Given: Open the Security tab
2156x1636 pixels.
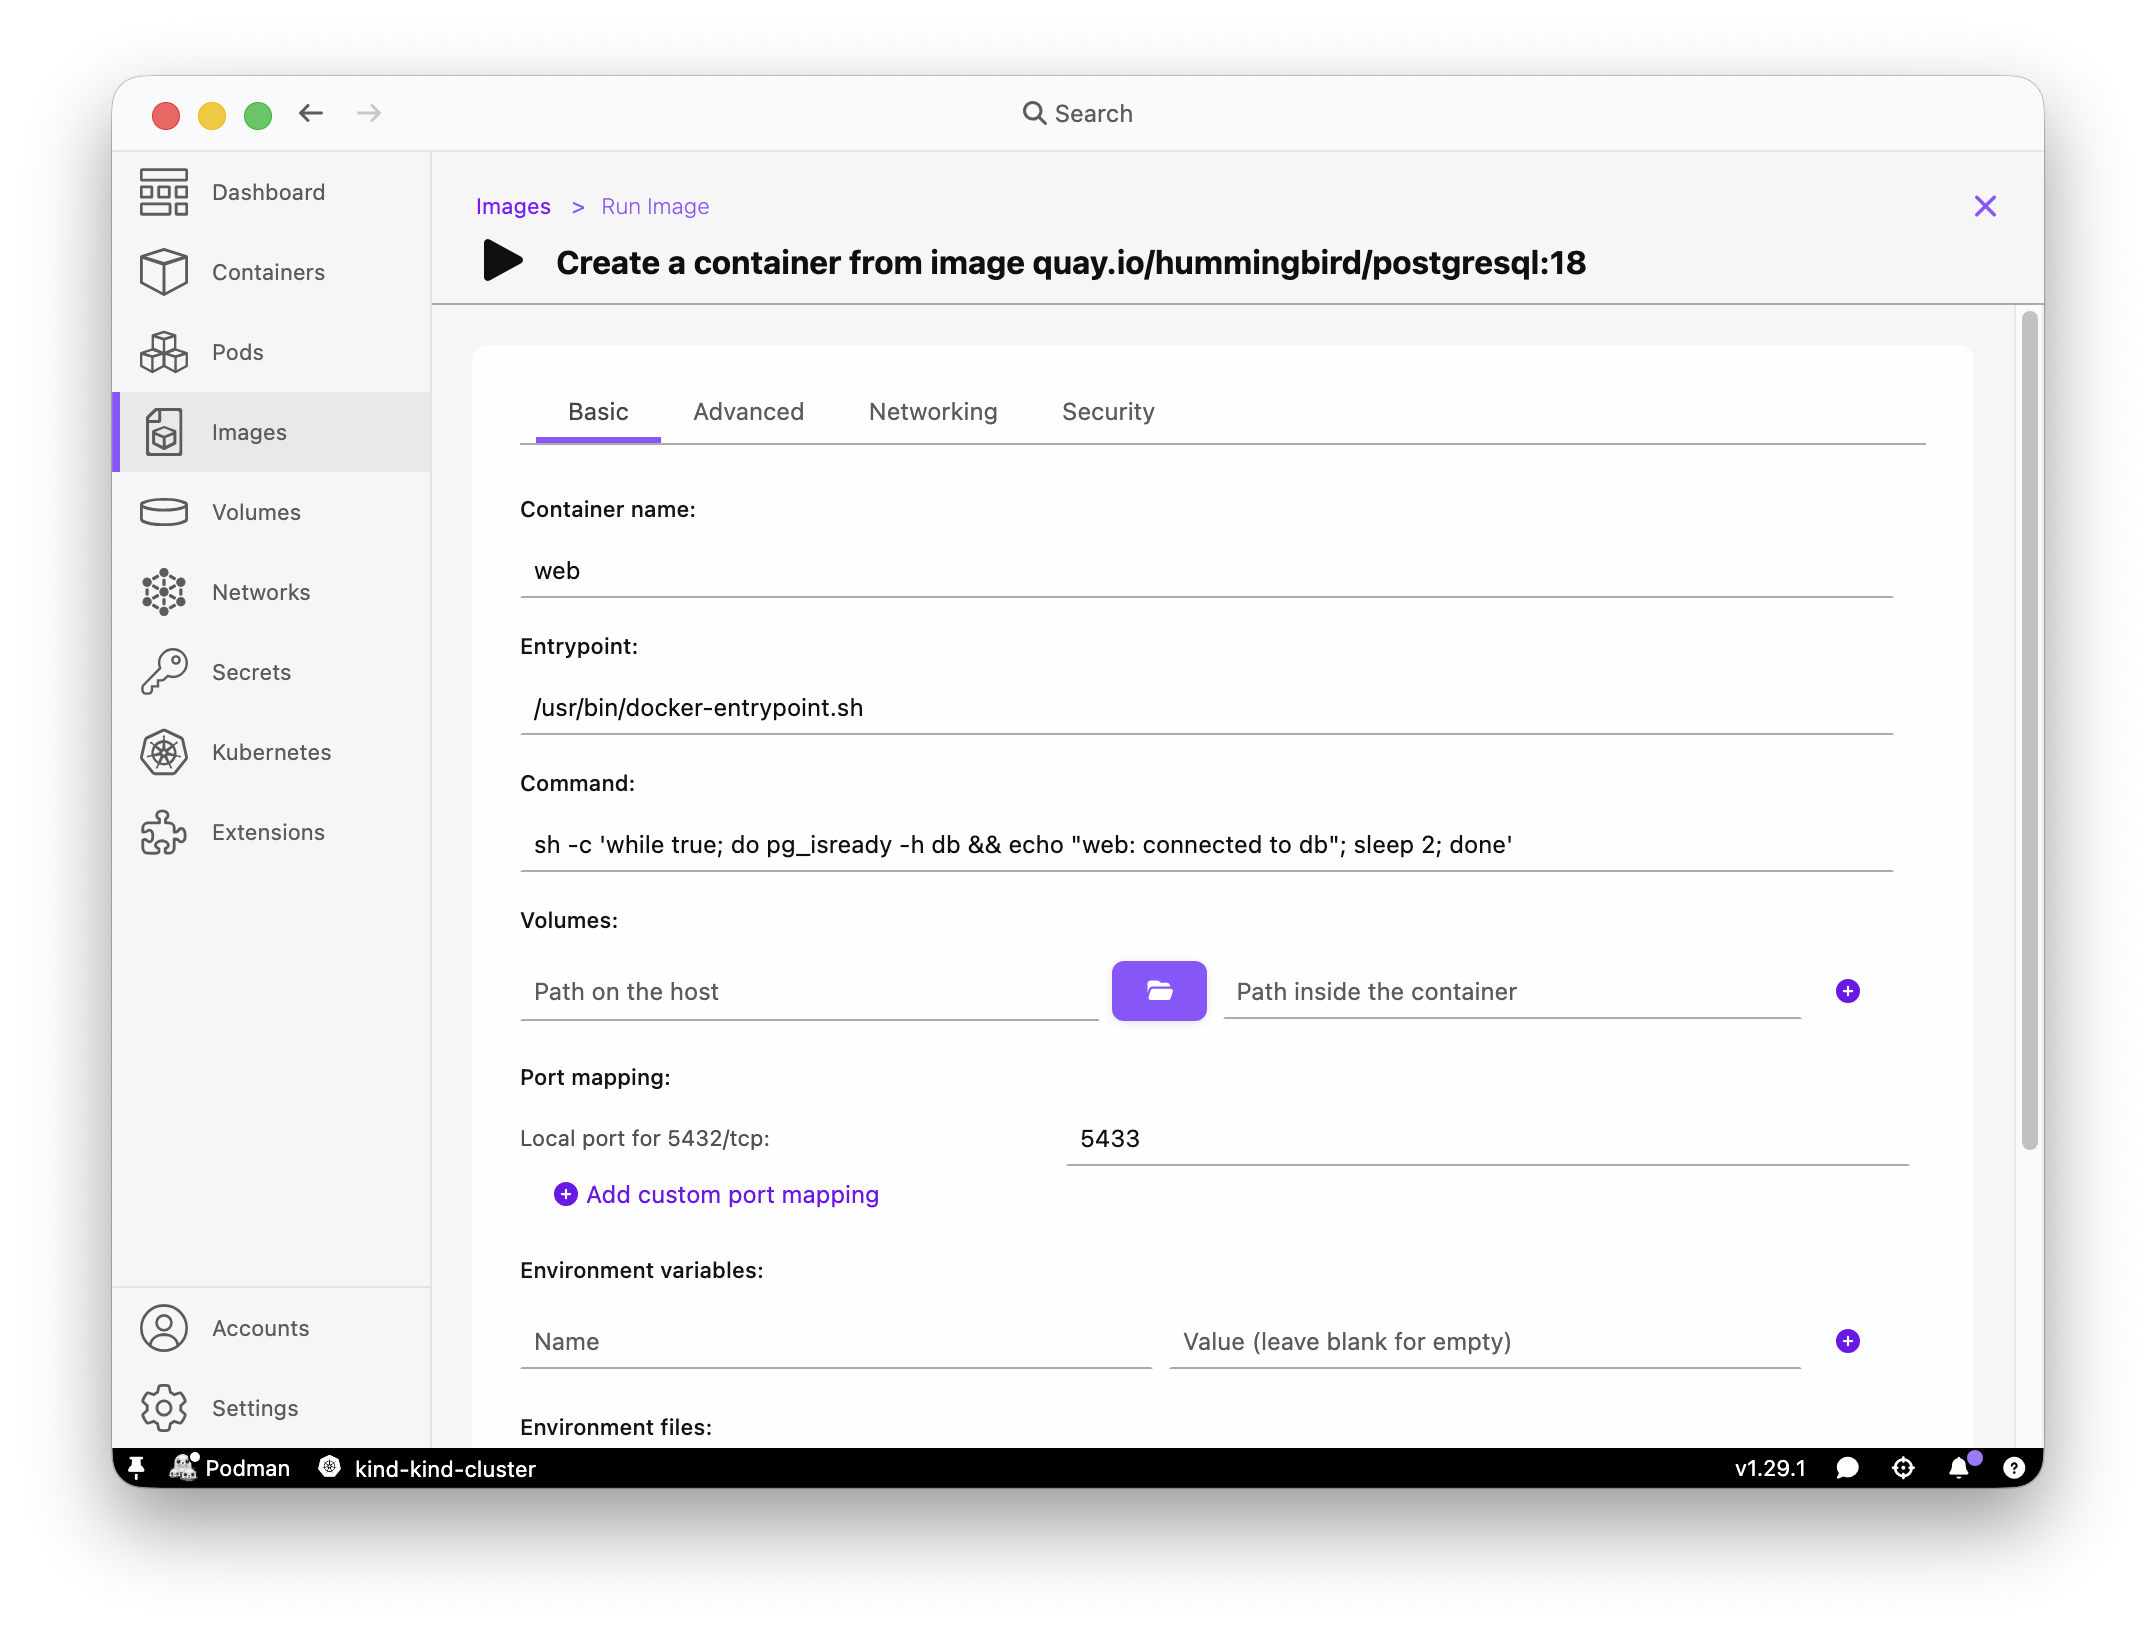Looking at the screenshot, I should 1108,412.
